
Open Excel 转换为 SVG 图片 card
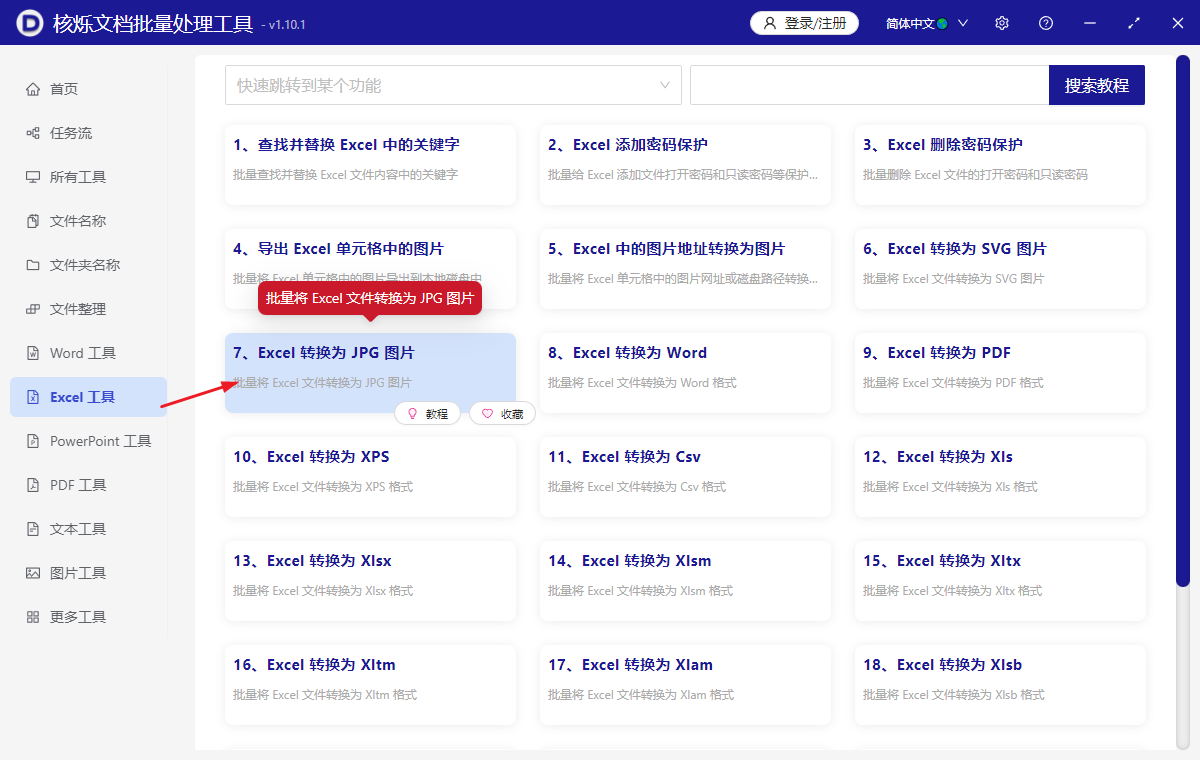click(x=1000, y=268)
